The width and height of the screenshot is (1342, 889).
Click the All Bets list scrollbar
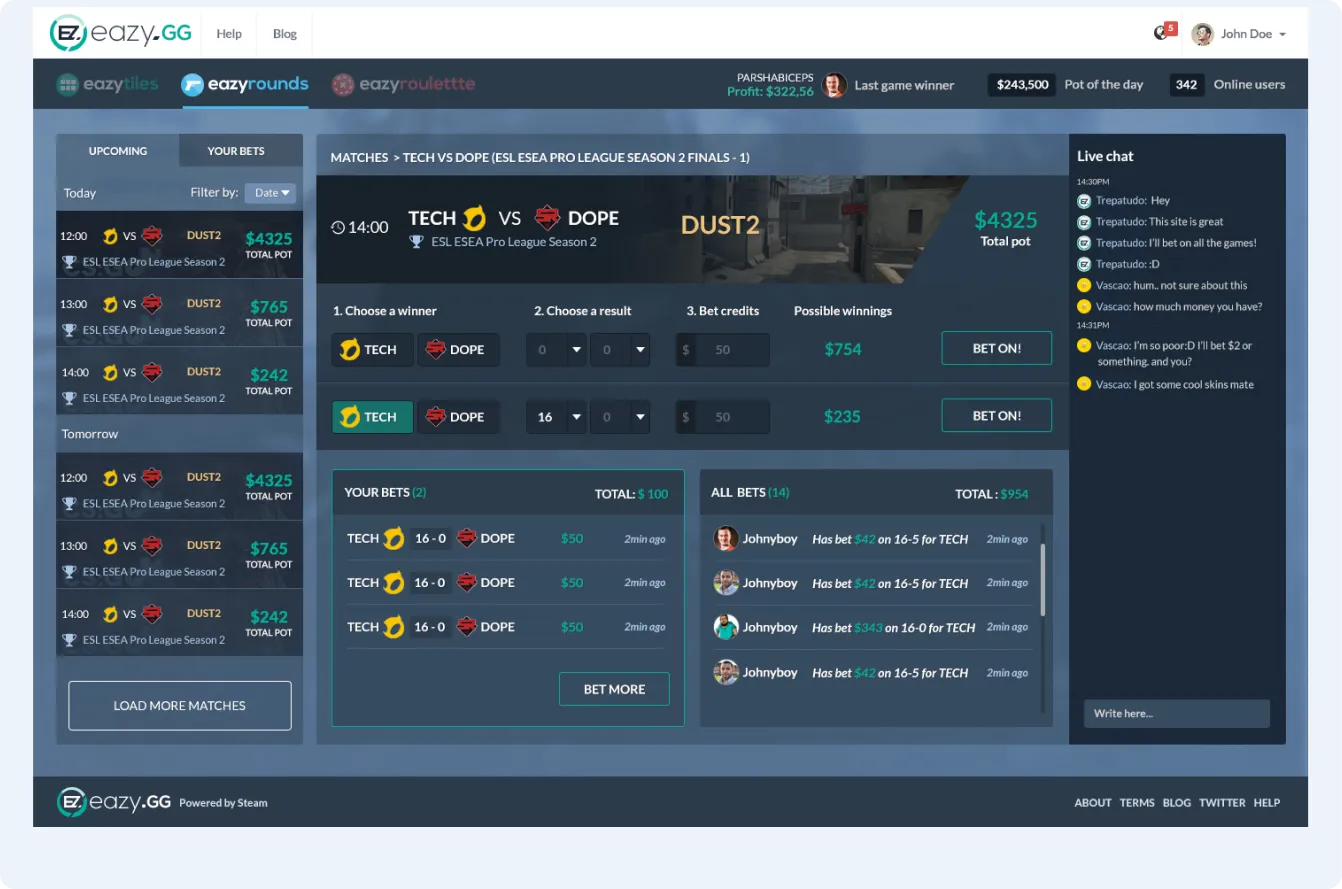tap(1043, 580)
